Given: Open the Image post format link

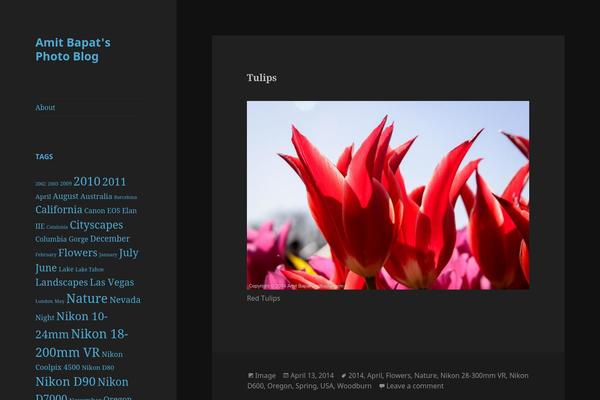Looking at the screenshot, I should pos(265,376).
